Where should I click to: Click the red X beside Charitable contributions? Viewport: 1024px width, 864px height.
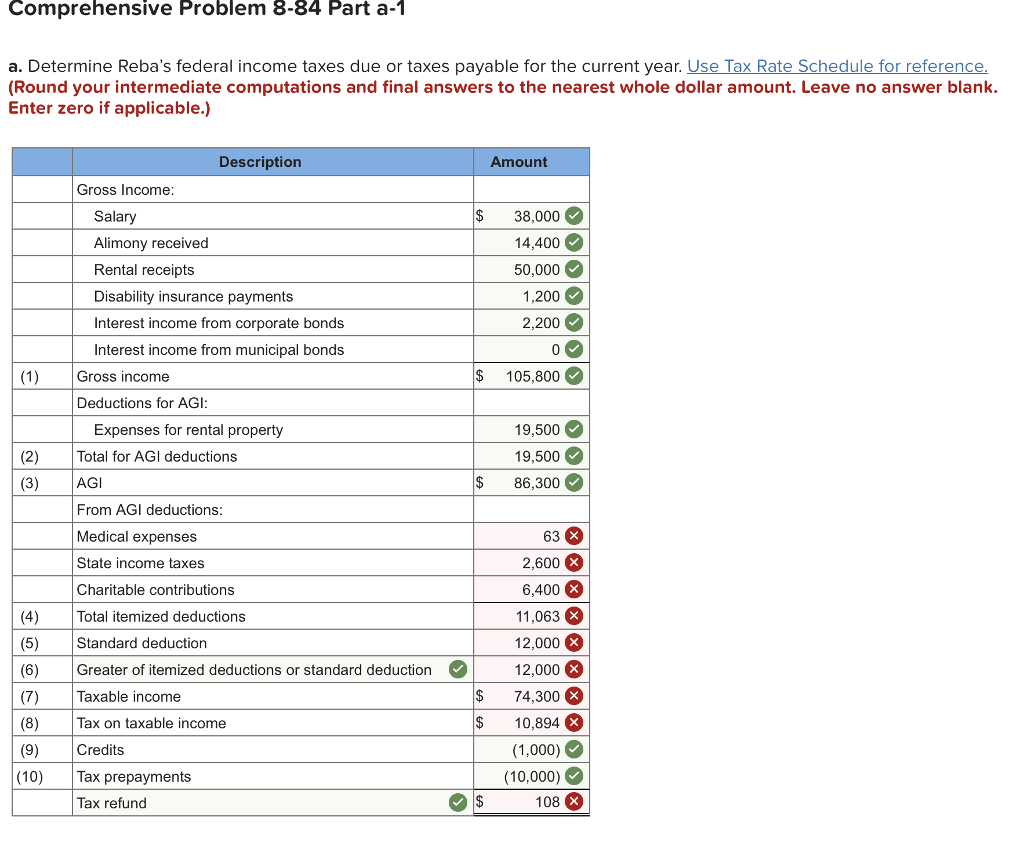click(575, 589)
